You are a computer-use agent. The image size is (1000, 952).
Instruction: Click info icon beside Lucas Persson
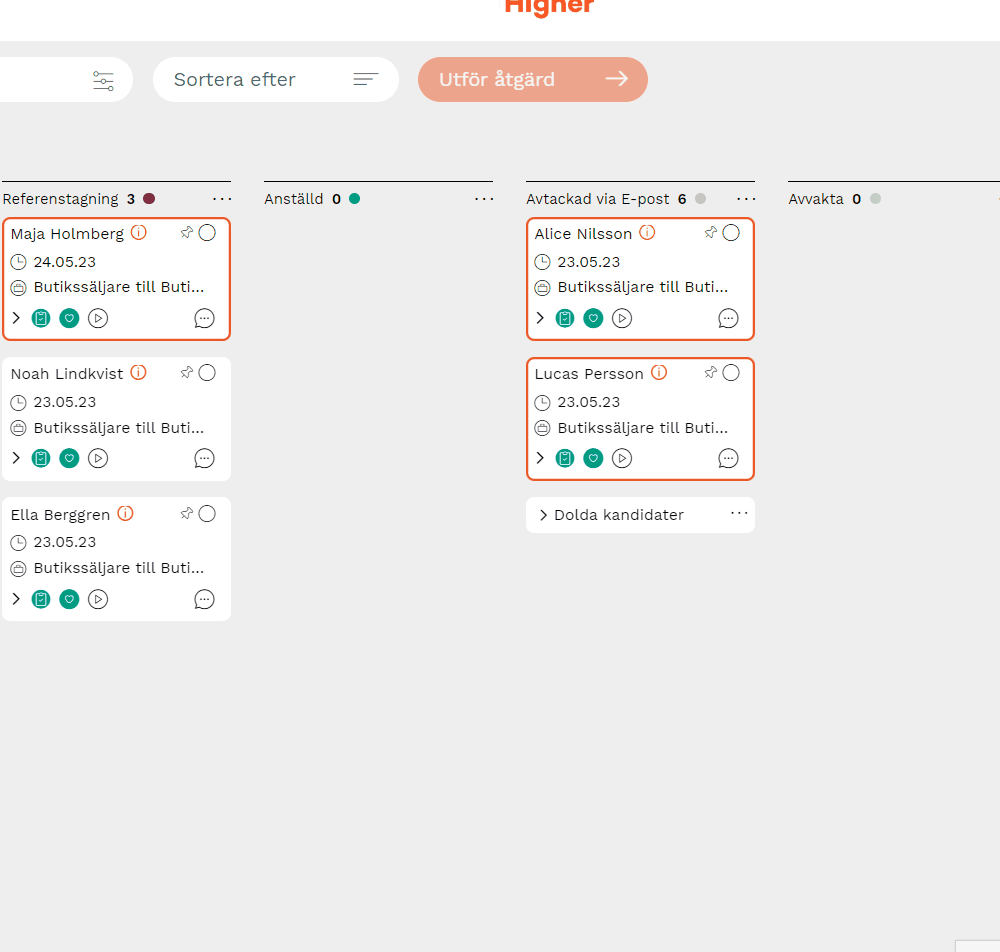(x=659, y=373)
